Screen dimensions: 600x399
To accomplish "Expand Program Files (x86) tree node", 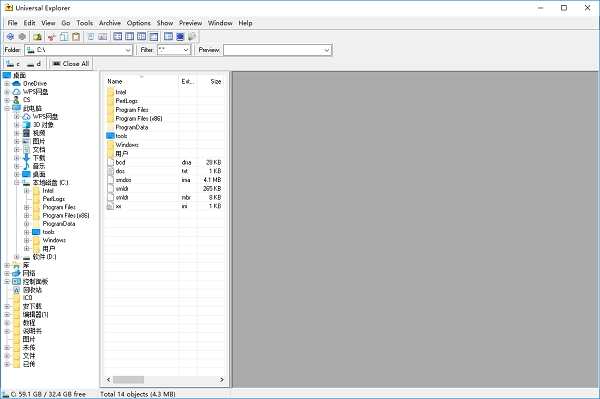I will (x=26, y=215).
